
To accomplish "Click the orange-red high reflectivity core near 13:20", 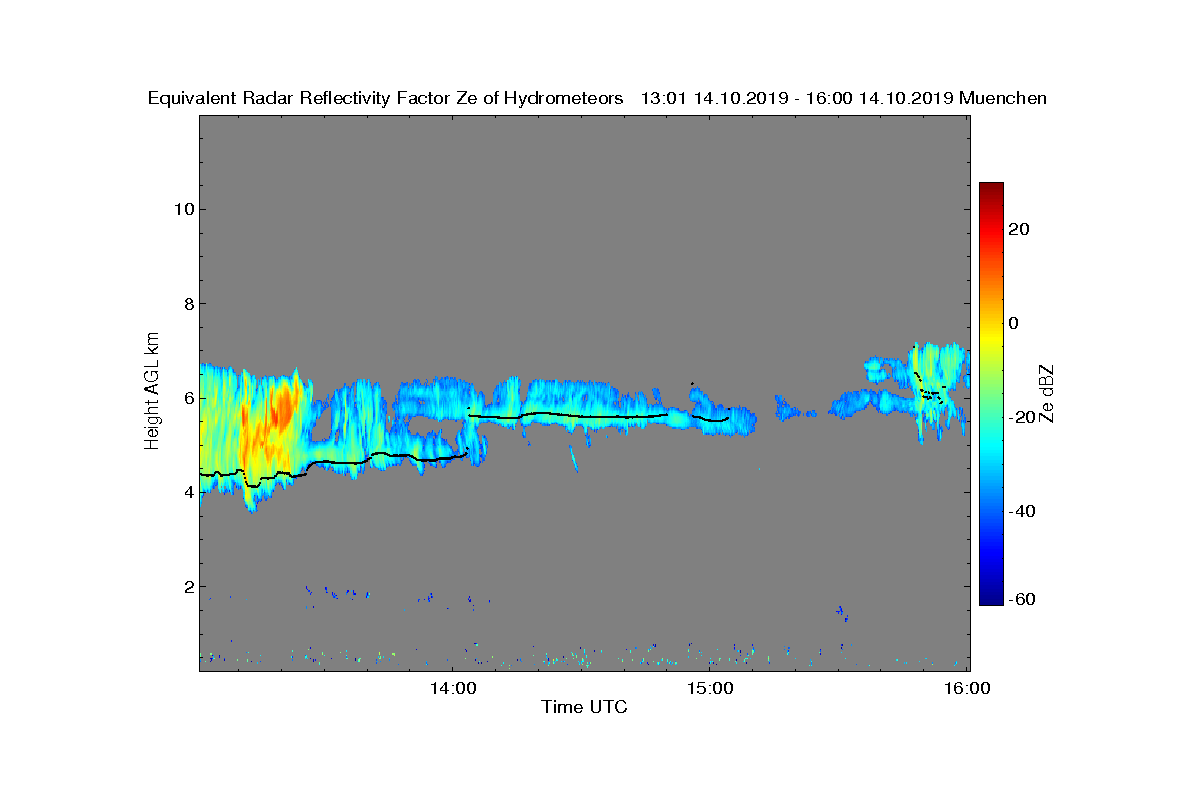I will (x=283, y=407).
